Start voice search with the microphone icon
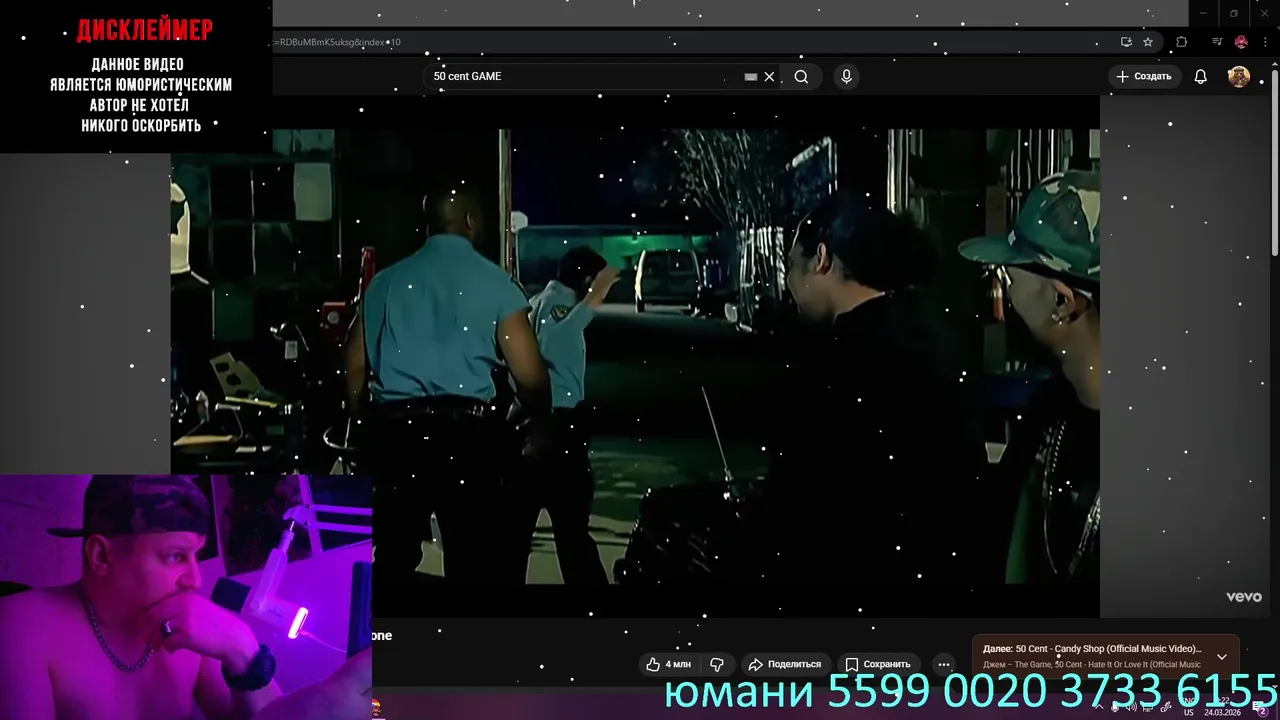This screenshot has height=720, width=1280. click(846, 76)
